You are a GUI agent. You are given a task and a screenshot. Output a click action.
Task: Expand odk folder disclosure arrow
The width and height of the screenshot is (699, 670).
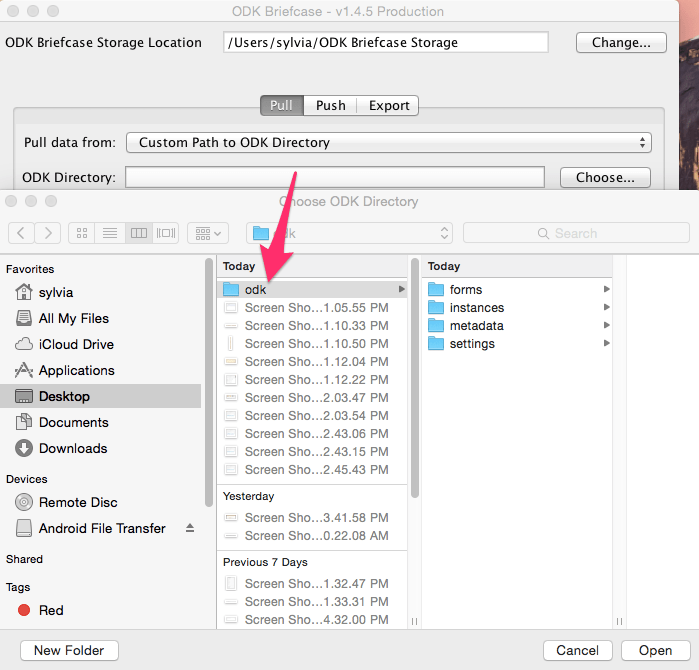coord(402,289)
